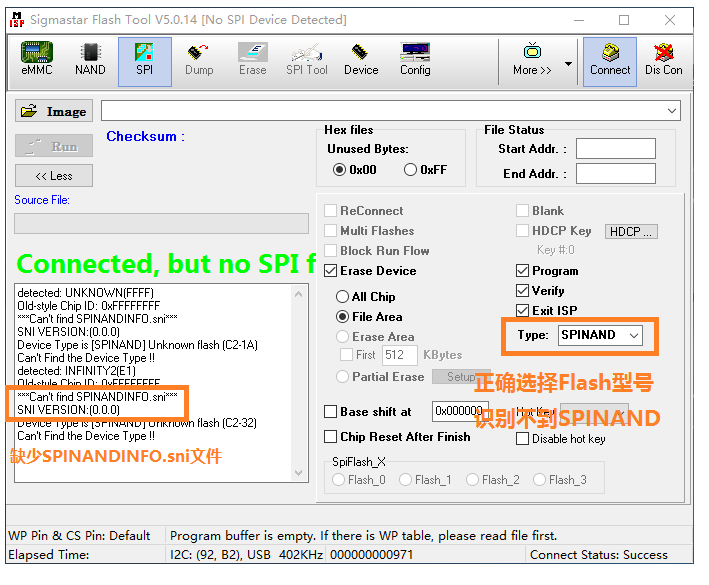
Task: Select the Flash_2 radio button
Action: [x=472, y=480]
